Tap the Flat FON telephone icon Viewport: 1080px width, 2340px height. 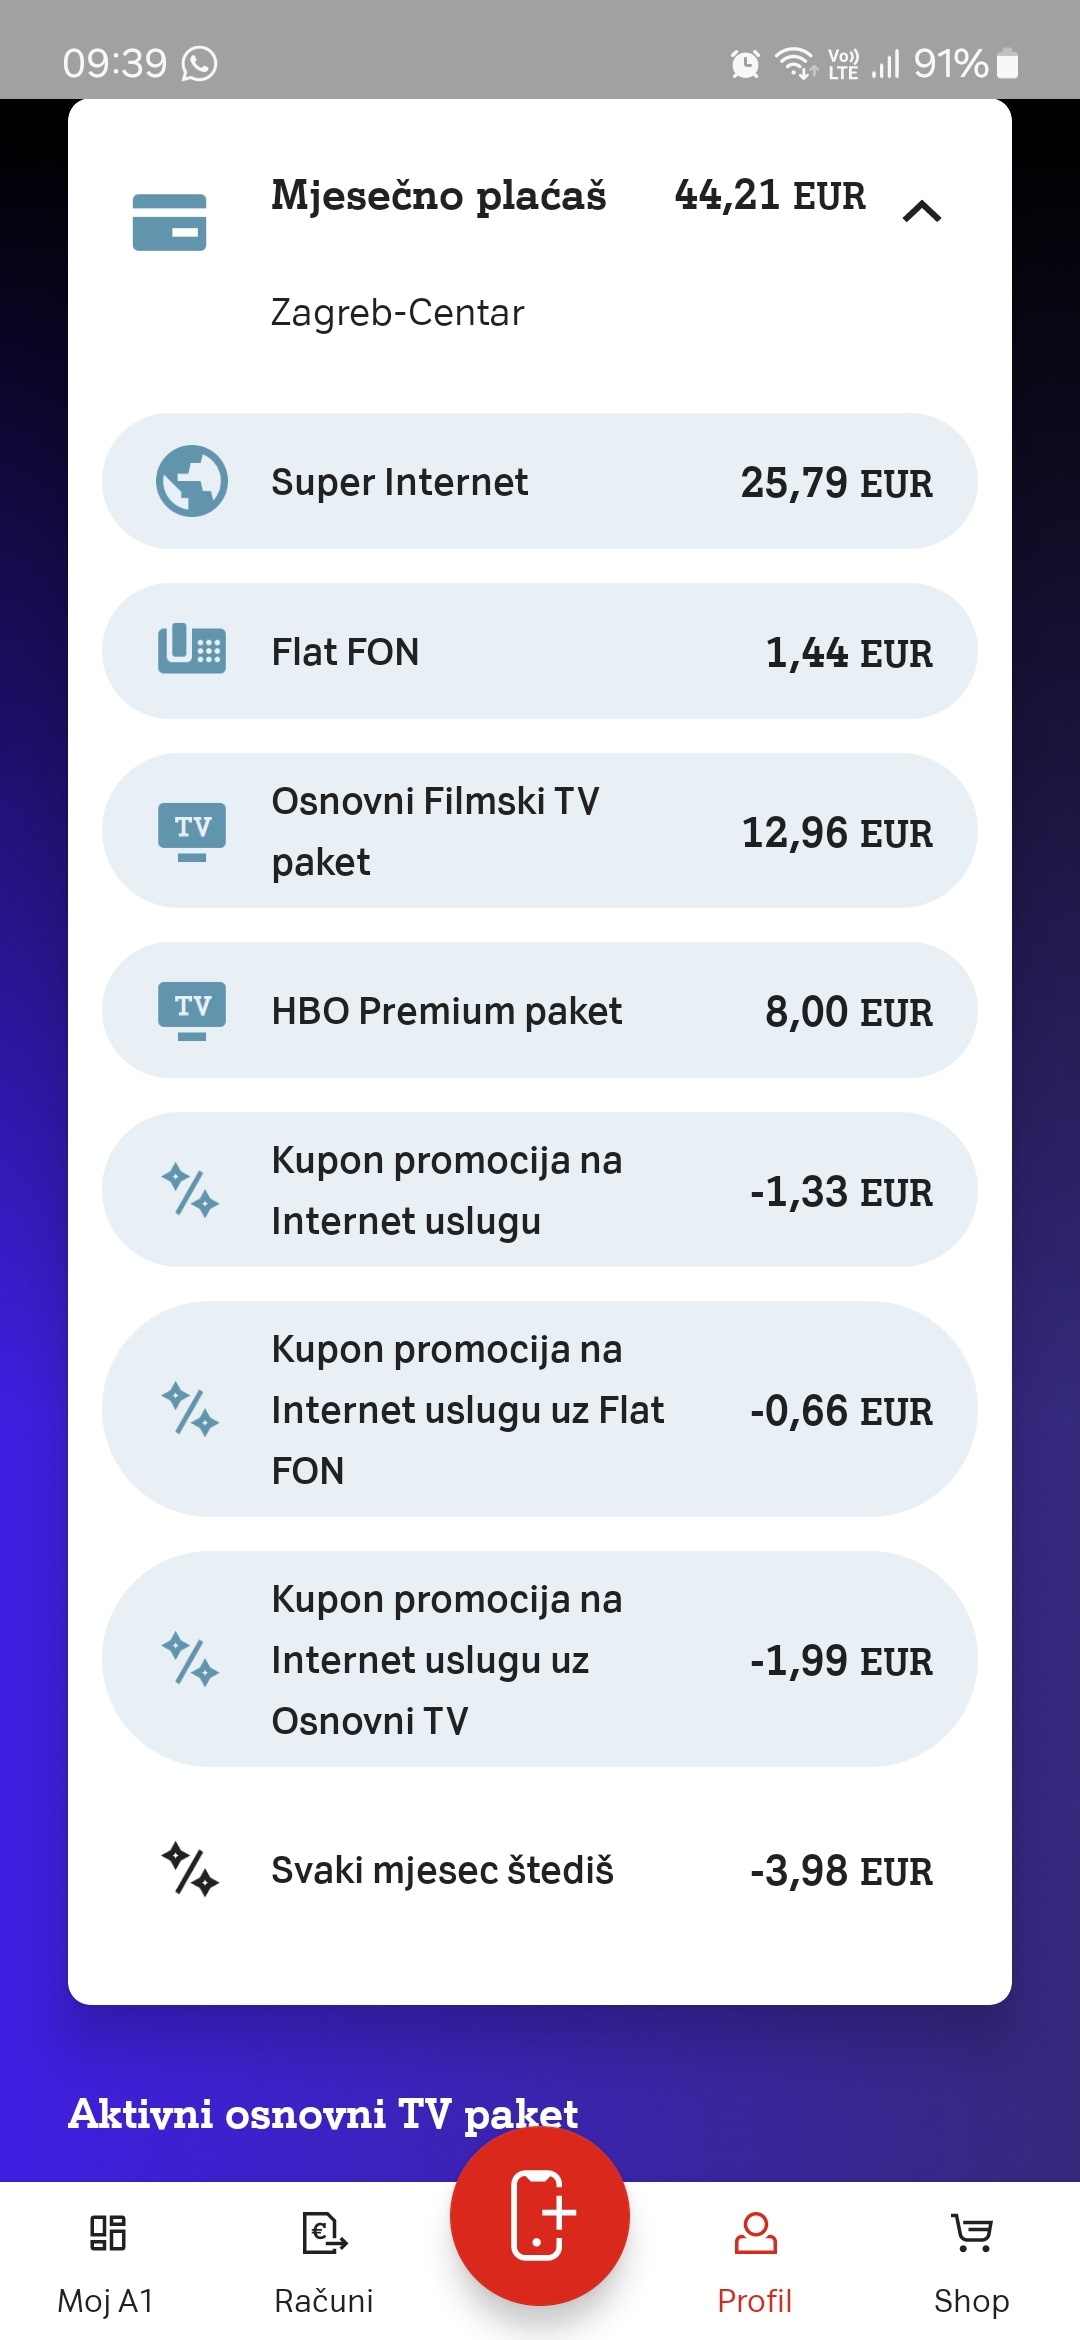point(191,650)
